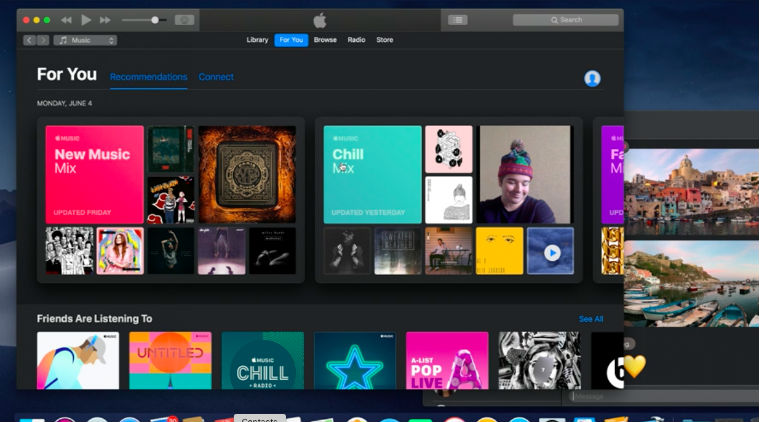Screen dimensions: 759x422
Task: Open the album showing man sitting at table
Action: (449, 251)
